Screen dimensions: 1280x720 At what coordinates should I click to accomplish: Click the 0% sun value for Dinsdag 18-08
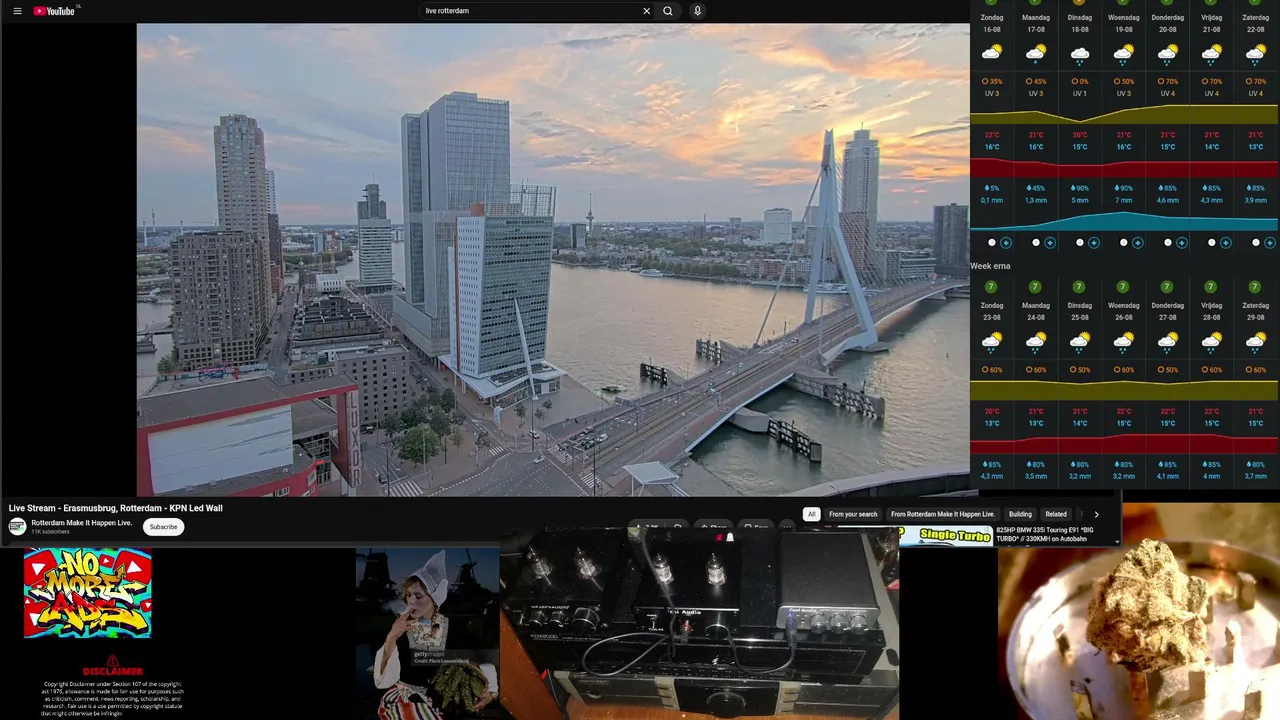tap(1080, 81)
